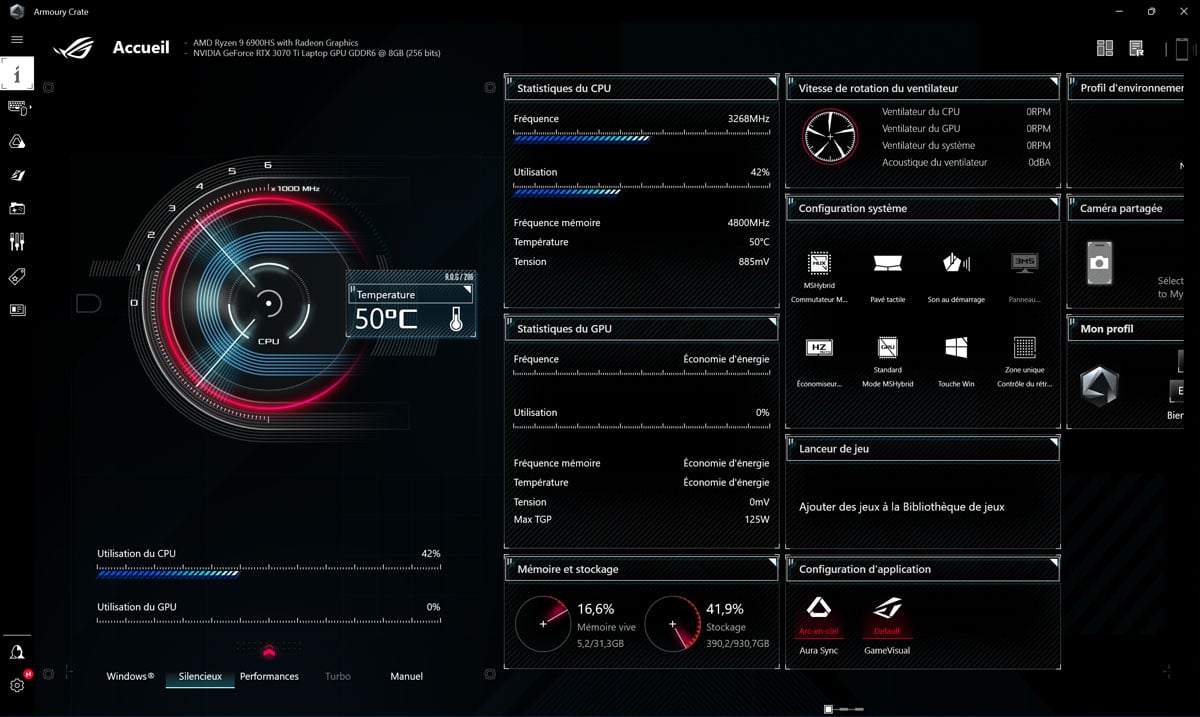Image resolution: width=1200 pixels, height=717 pixels.
Task: Select the Turbo mode tab
Action: point(337,676)
